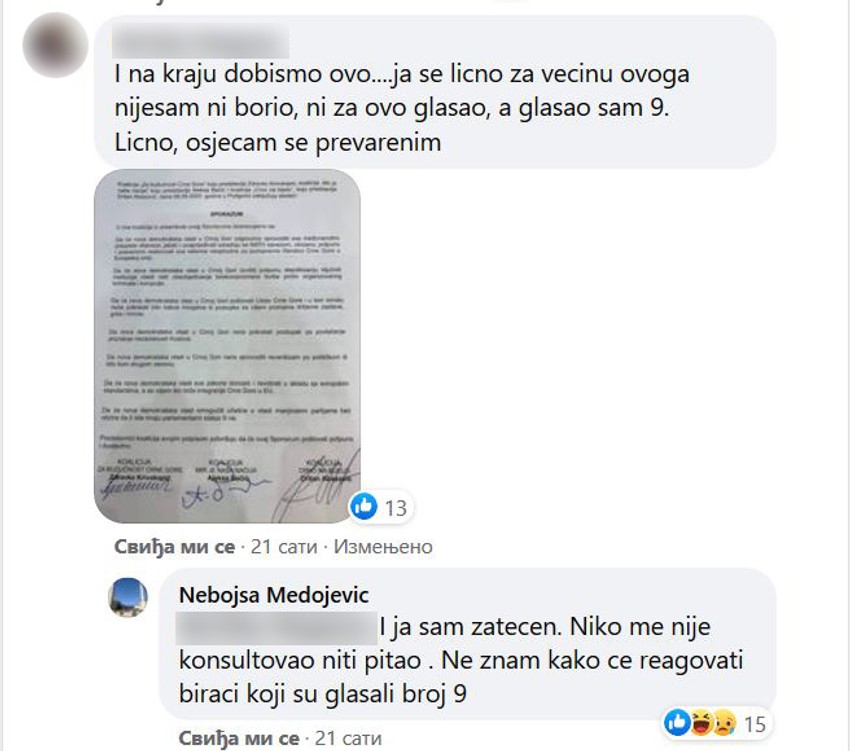Viewport: 850px width, 751px height.
Task: Click the sad reaction emoji on reply
Action: click(725, 723)
